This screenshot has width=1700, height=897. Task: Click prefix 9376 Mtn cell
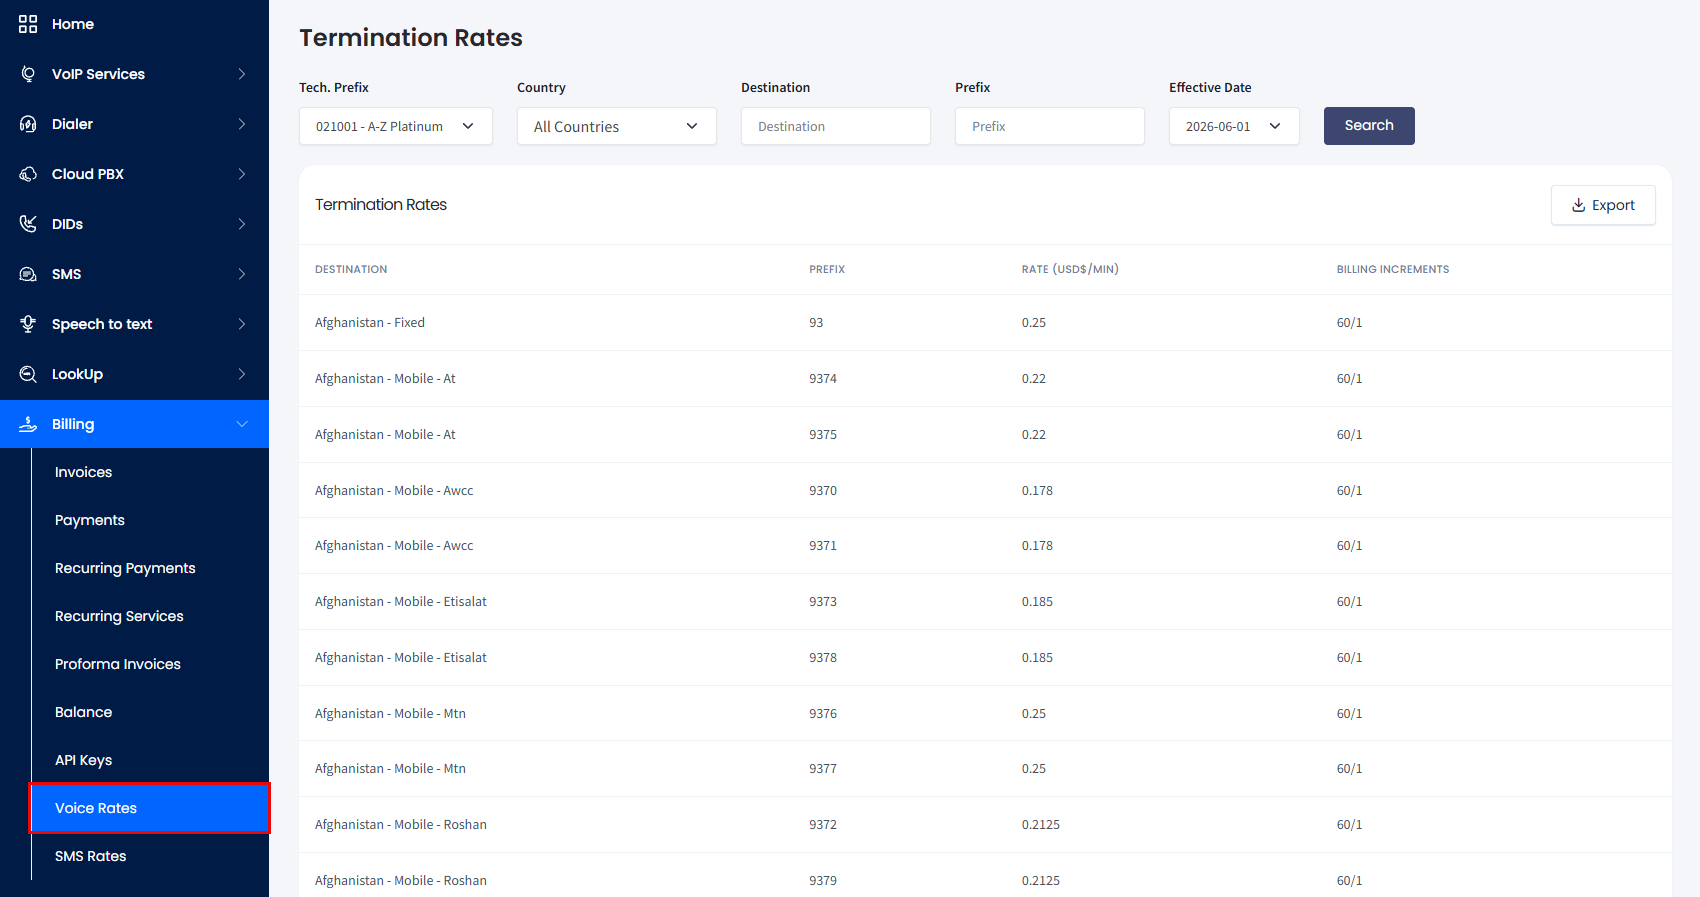(823, 714)
